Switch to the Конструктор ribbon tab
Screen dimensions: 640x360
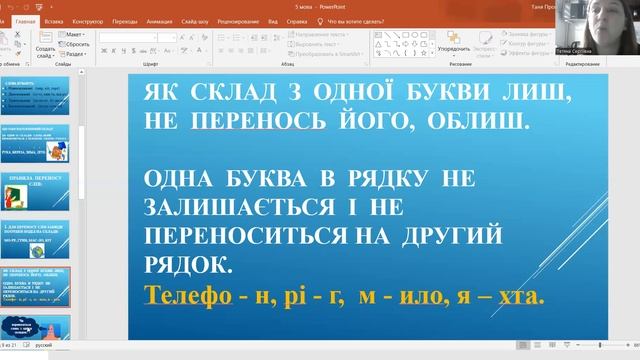click(x=88, y=22)
